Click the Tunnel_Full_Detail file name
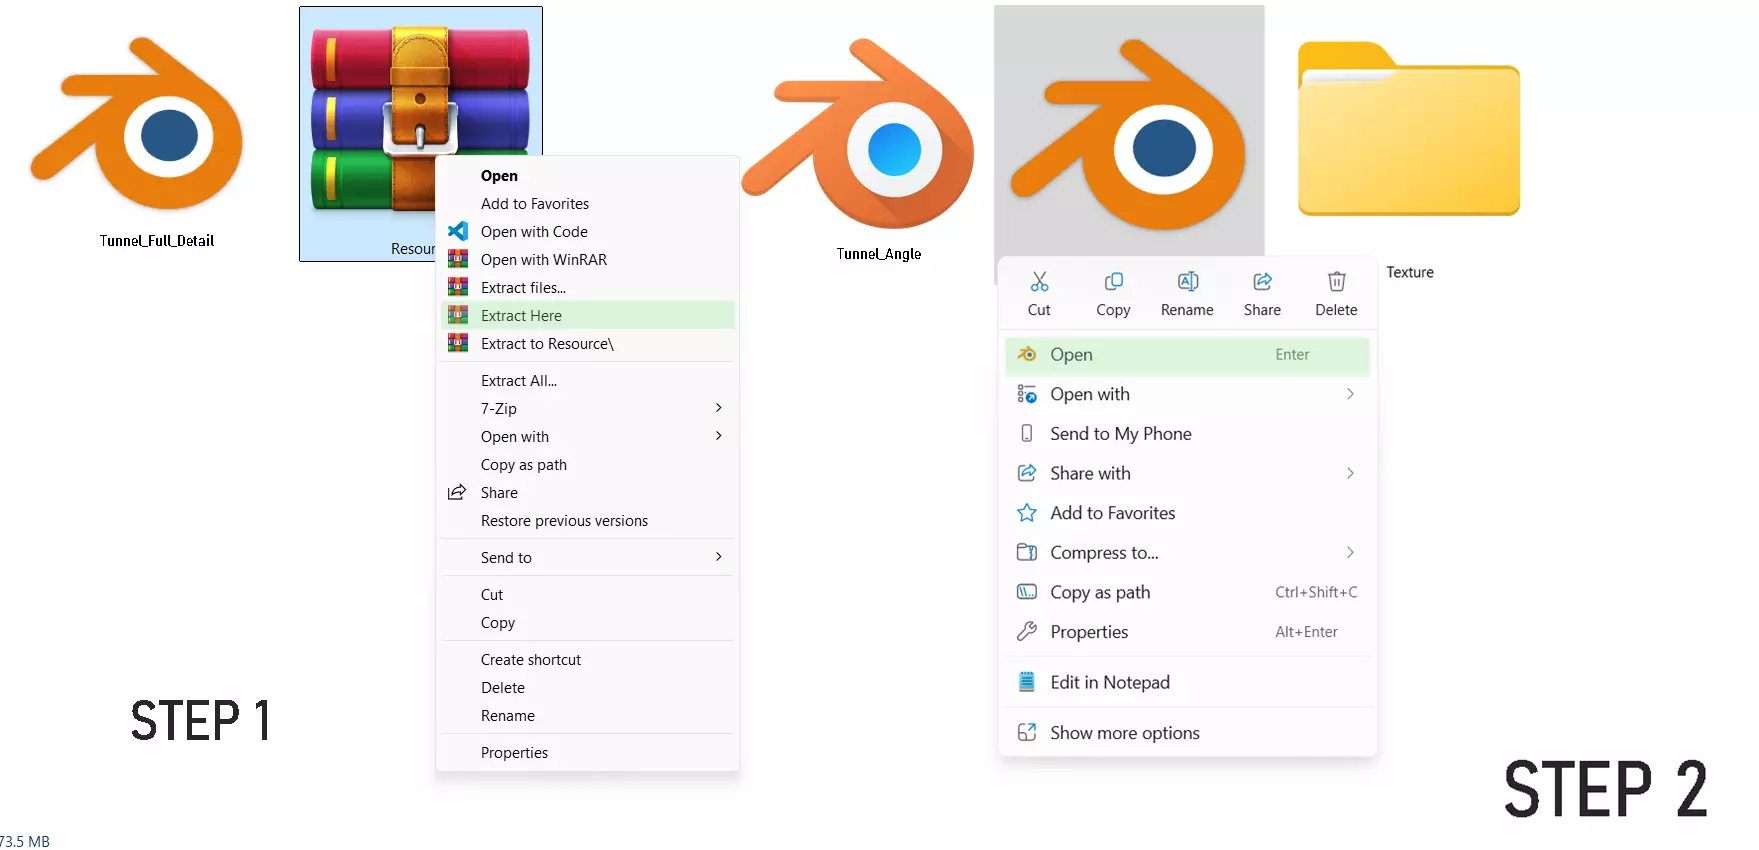 coord(157,241)
